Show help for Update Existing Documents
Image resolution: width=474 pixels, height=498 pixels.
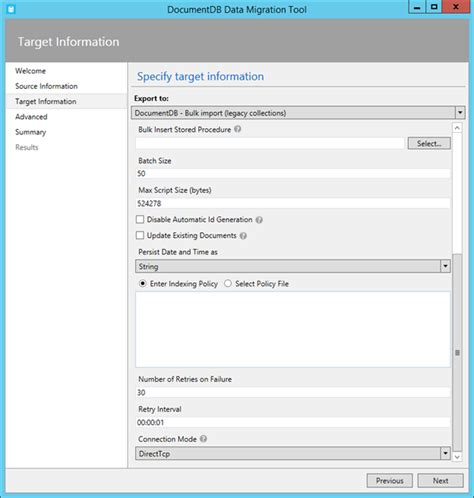click(x=243, y=236)
